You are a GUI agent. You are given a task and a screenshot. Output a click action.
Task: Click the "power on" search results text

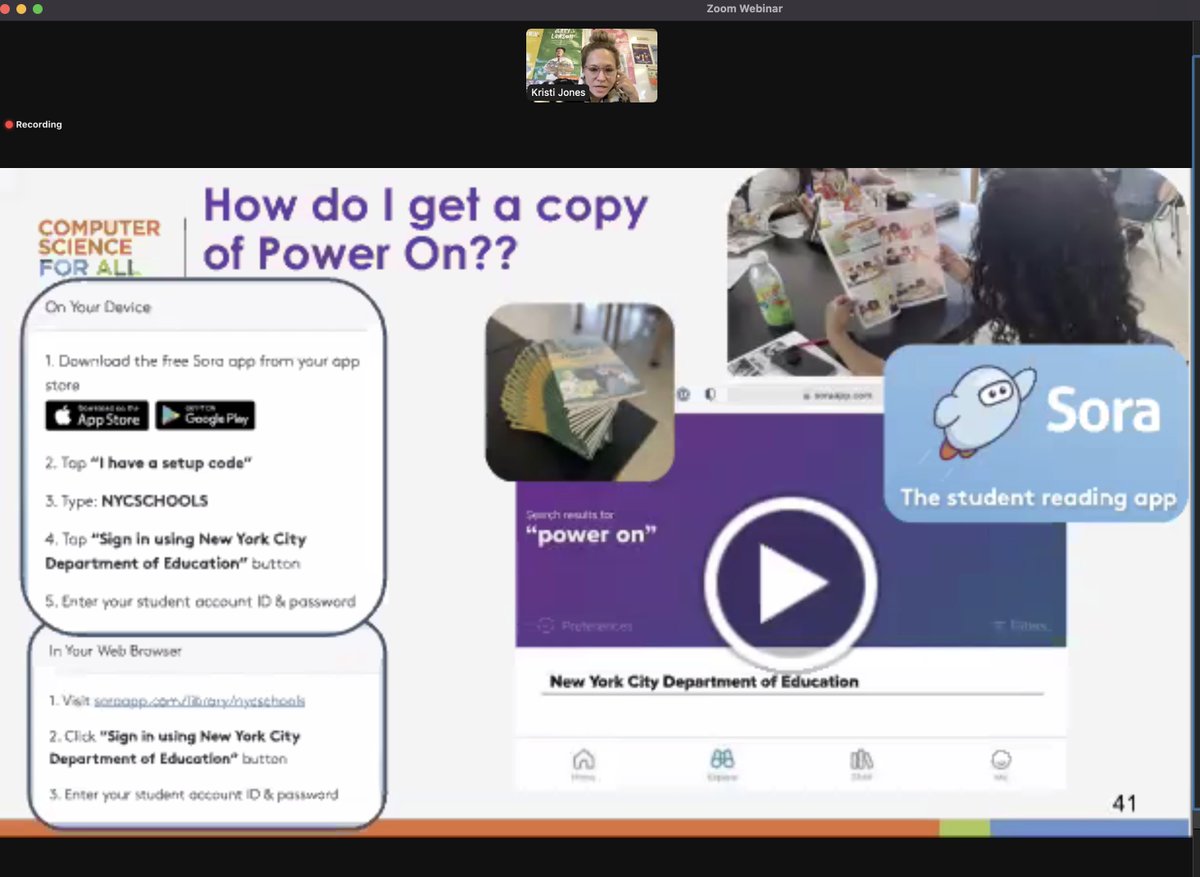(592, 534)
